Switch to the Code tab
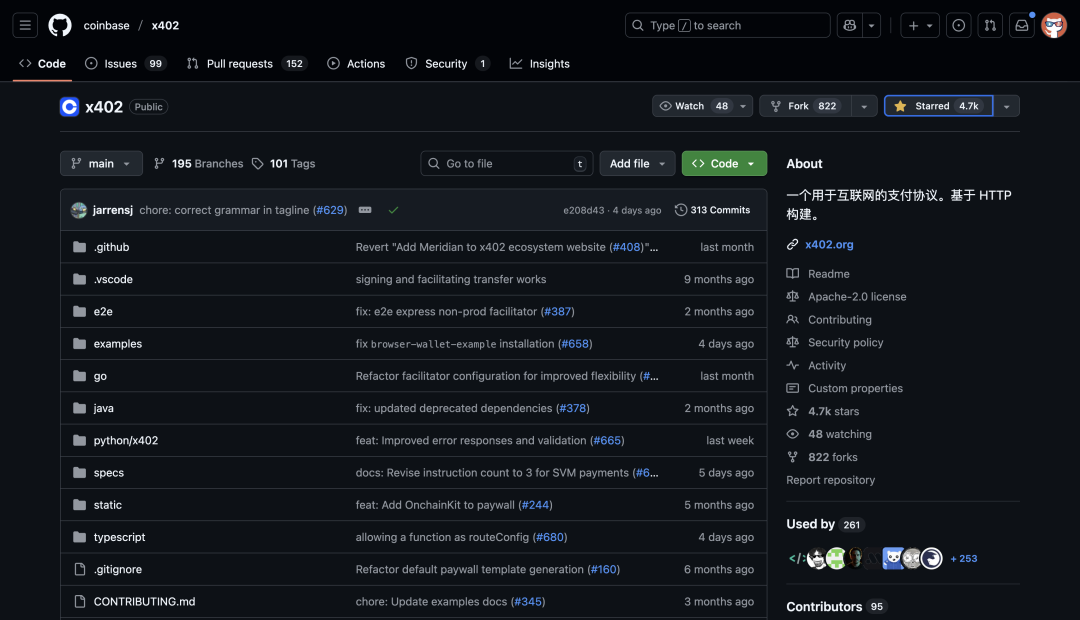The width and height of the screenshot is (1080, 620). point(43,63)
